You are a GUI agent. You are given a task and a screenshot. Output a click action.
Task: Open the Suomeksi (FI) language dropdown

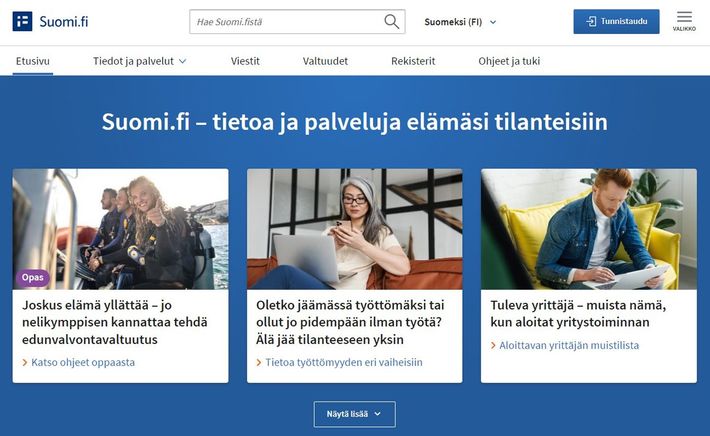coord(460,21)
